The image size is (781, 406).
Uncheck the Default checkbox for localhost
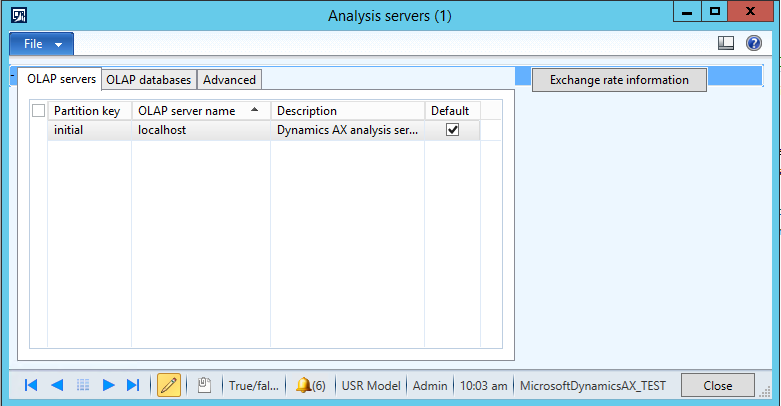452,130
